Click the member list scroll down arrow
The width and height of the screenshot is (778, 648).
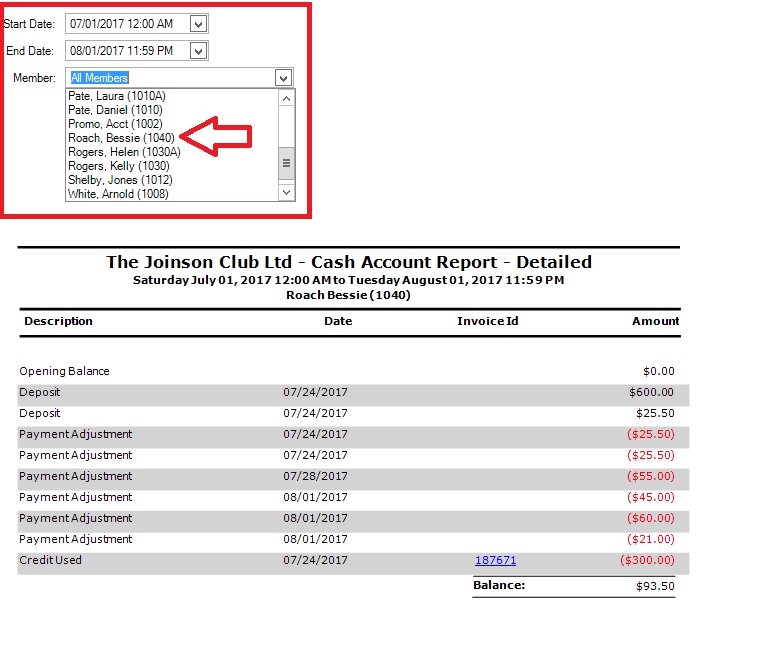287,192
